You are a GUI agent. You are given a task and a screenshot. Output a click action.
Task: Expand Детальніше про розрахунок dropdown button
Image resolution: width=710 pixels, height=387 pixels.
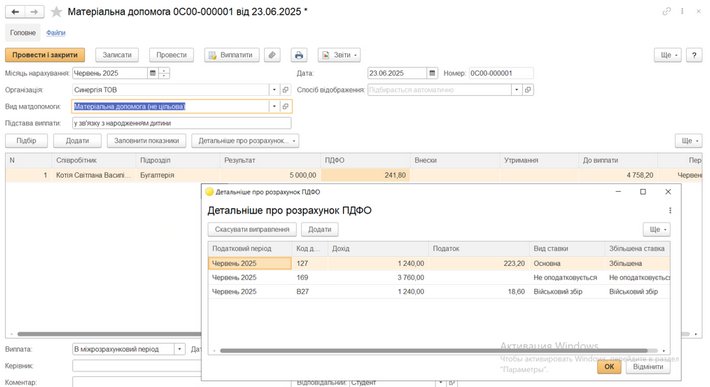coord(245,141)
